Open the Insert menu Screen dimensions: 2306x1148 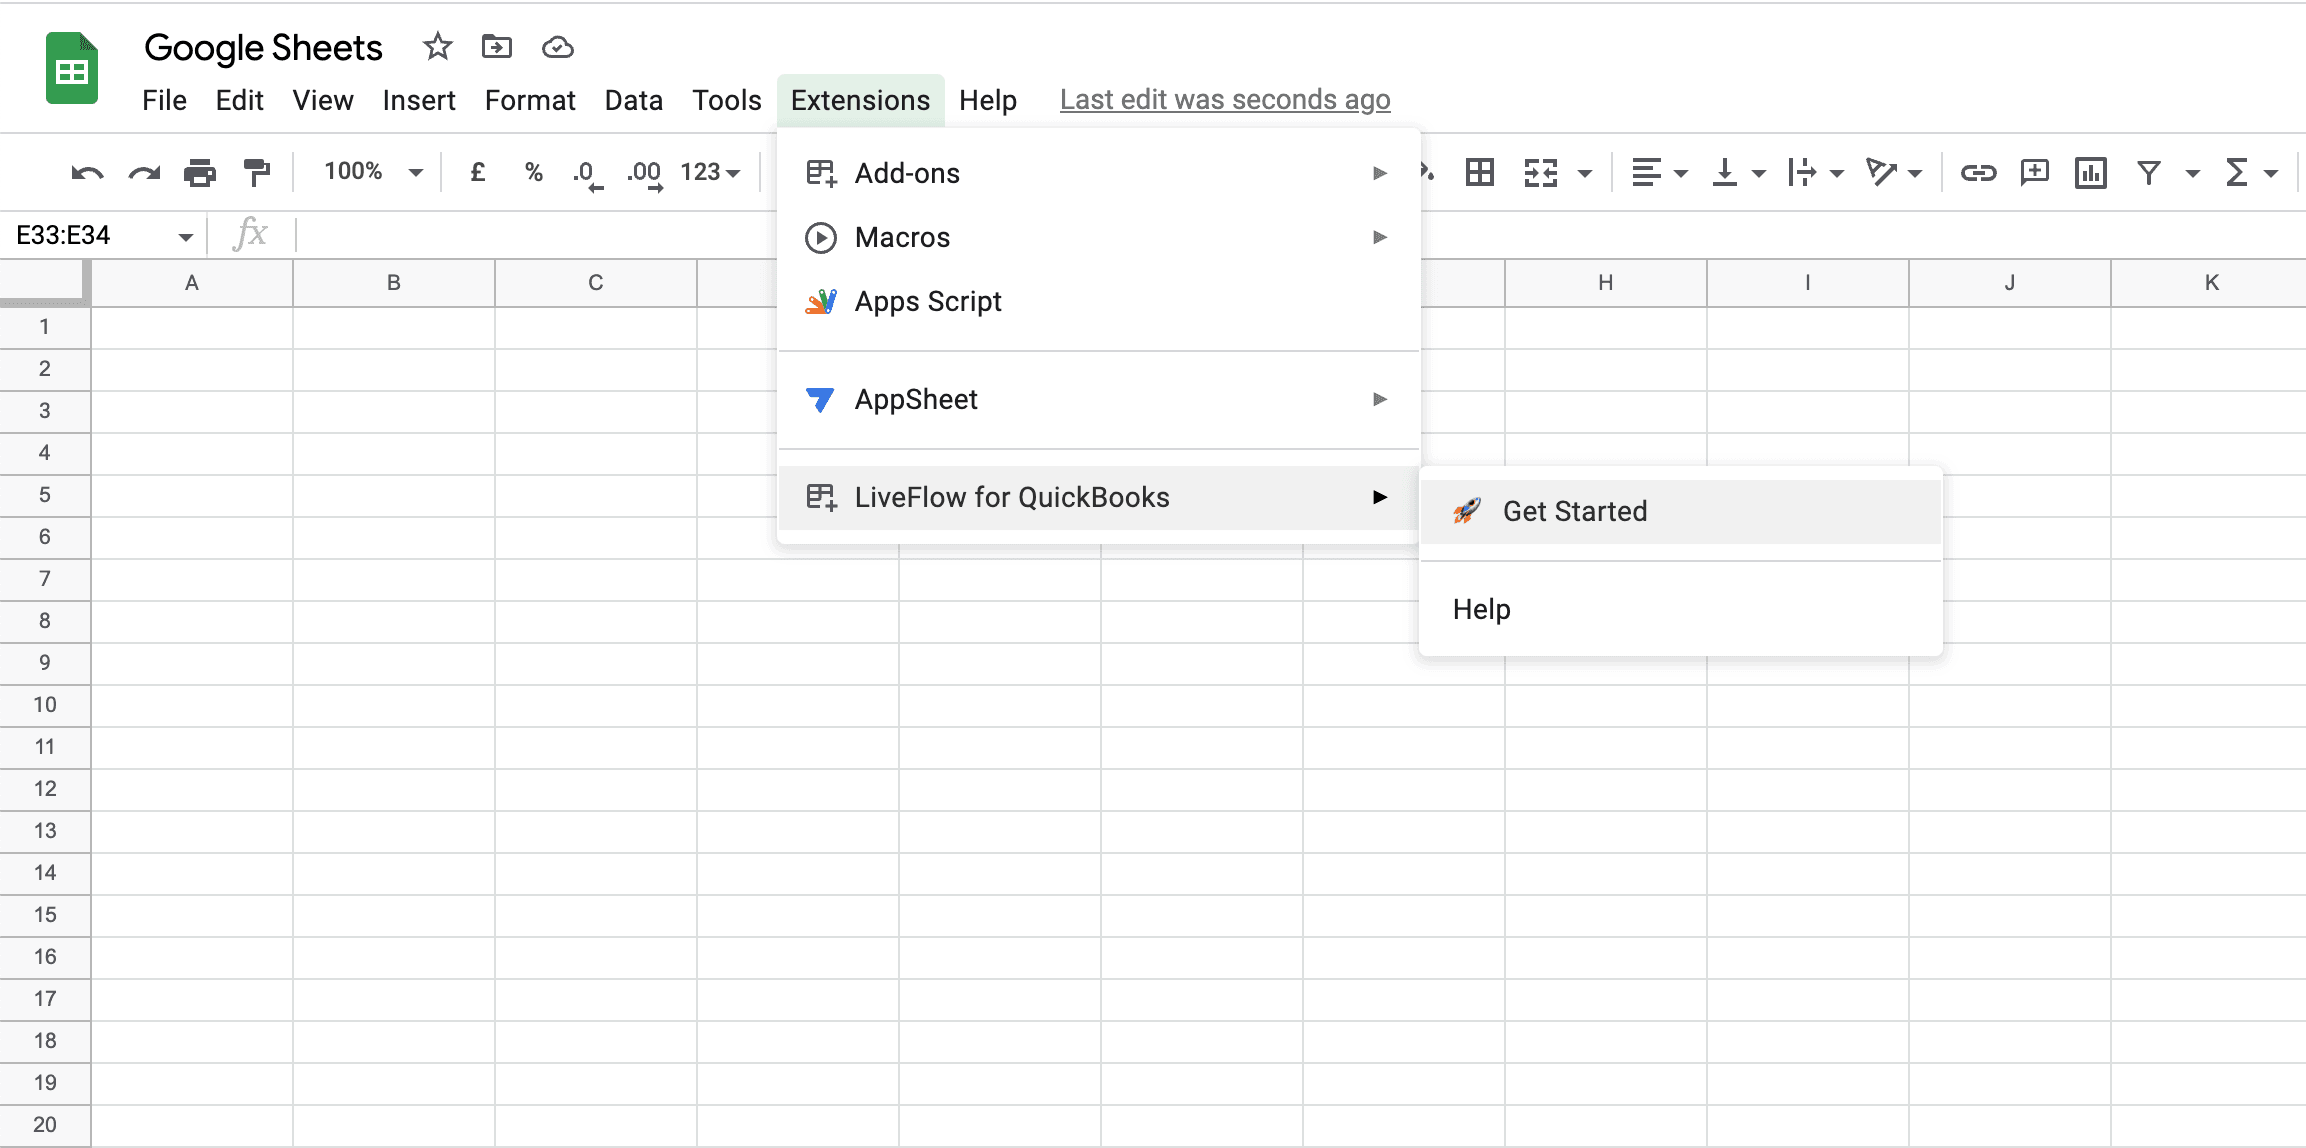(419, 100)
